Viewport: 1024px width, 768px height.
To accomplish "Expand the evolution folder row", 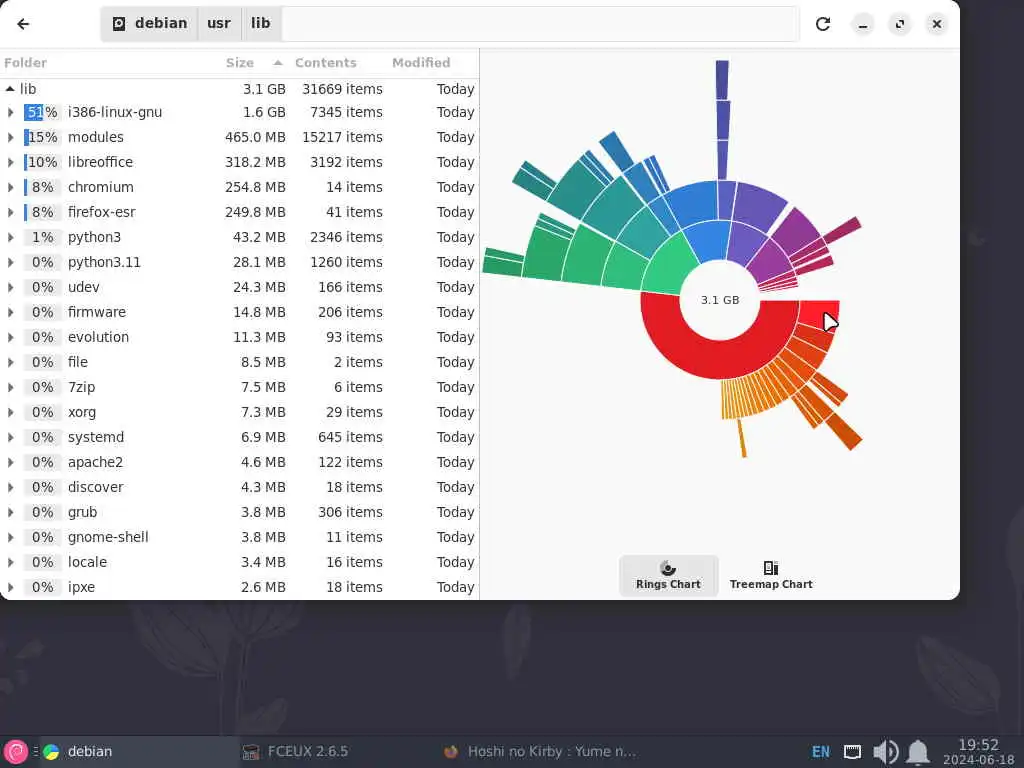I will coord(10,337).
